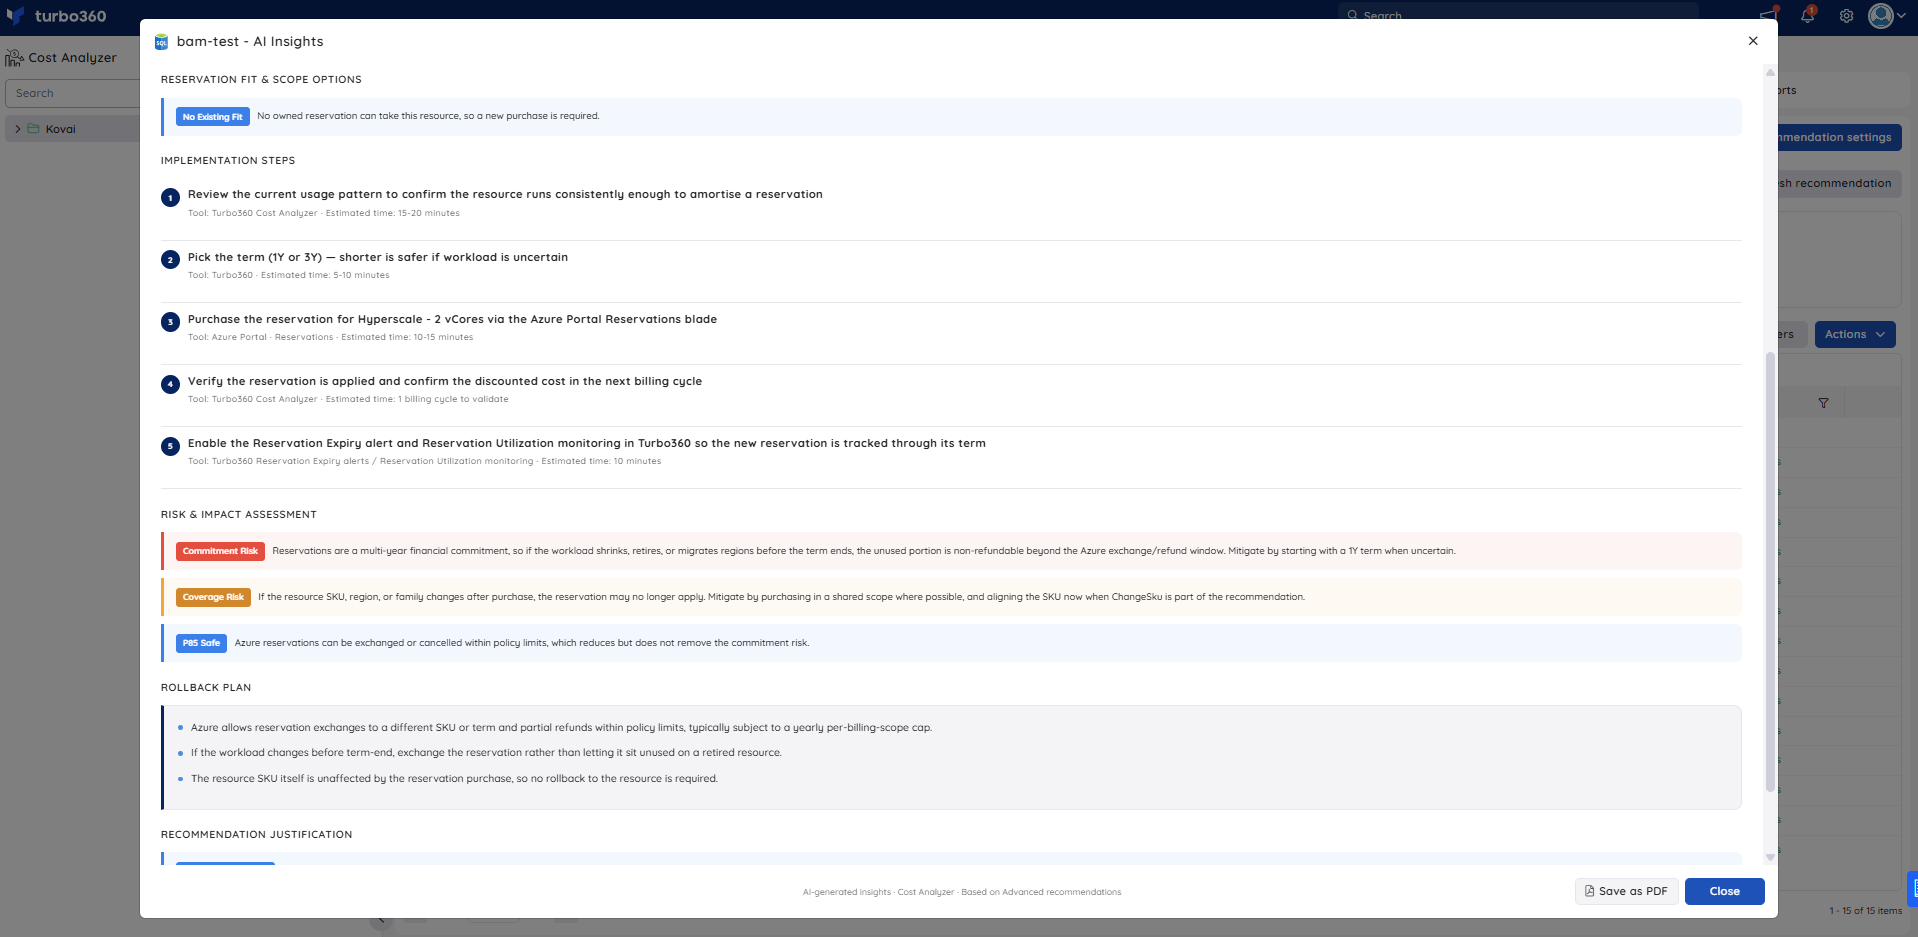The height and width of the screenshot is (937, 1918).
Task: Click the RECOMMENDATION JUSTIFICATION heading
Action: pos(257,834)
